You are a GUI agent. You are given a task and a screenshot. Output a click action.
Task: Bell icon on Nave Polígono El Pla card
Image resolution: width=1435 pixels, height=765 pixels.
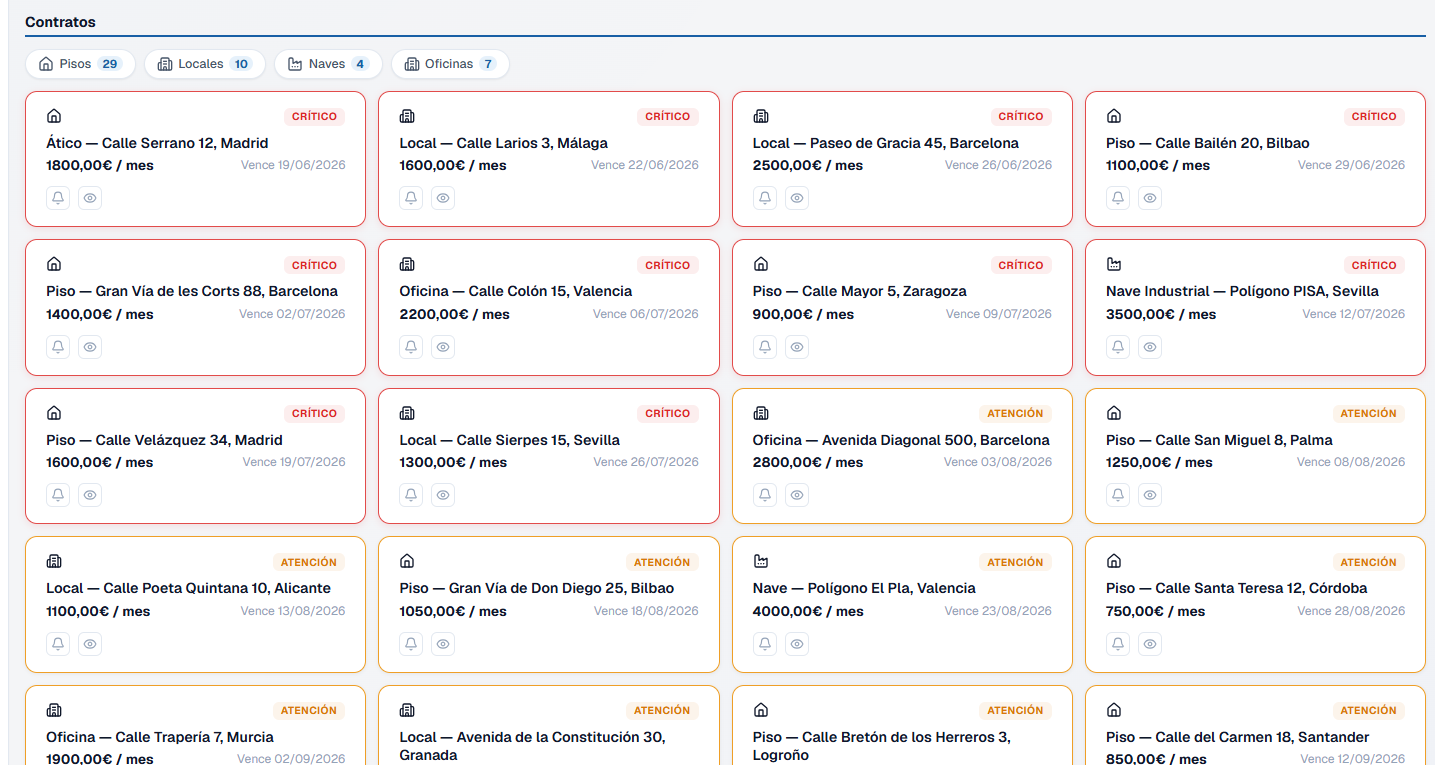click(765, 644)
